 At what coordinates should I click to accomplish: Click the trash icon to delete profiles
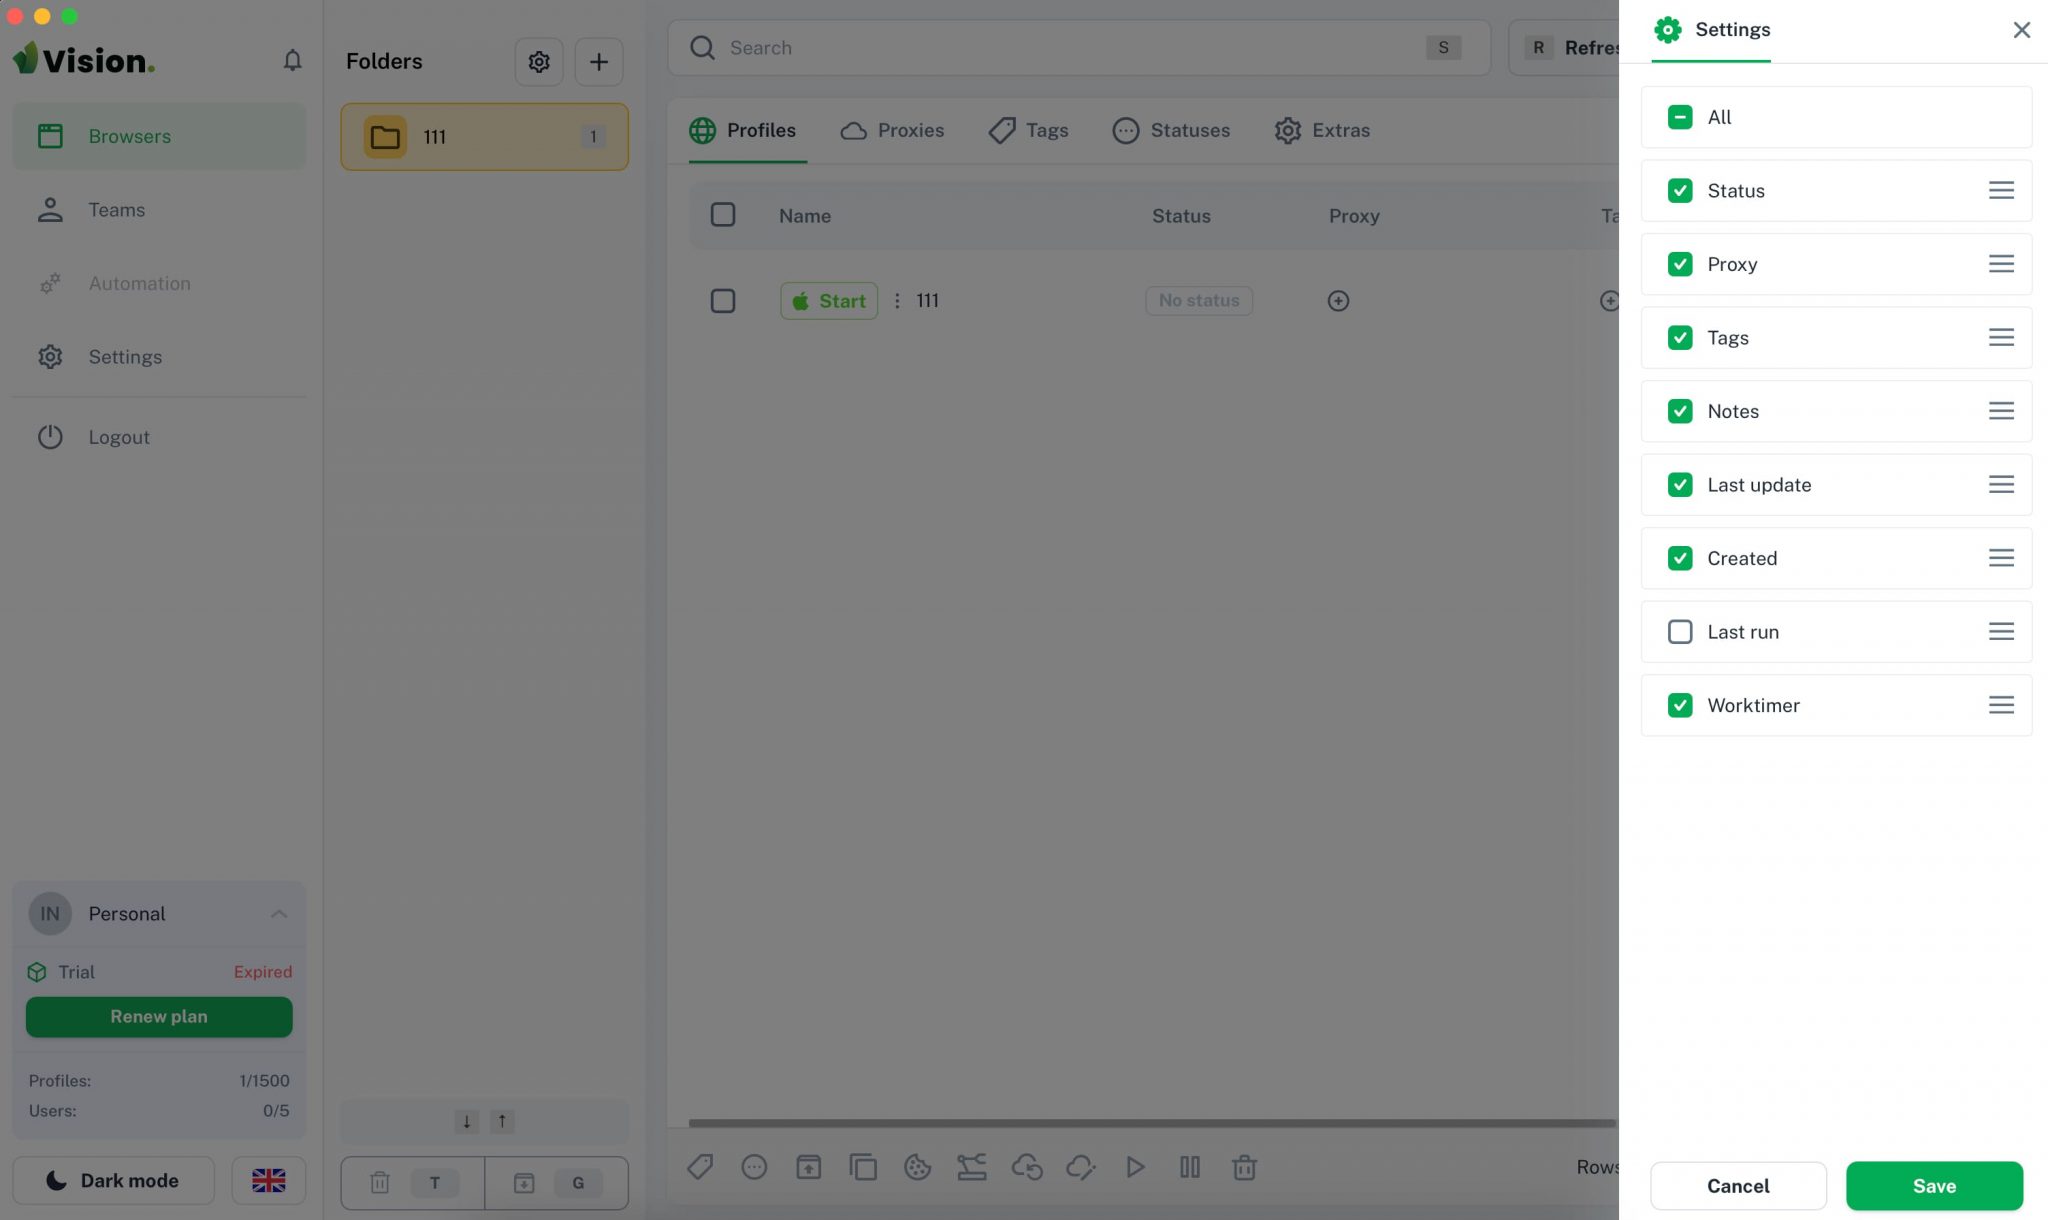tap(1243, 1167)
